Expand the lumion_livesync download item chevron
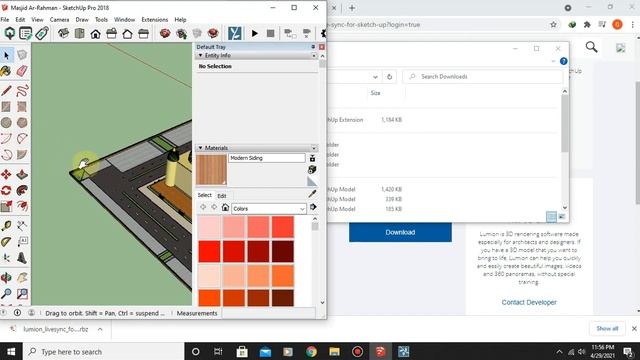This screenshot has width=640, height=360. pos(100,329)
